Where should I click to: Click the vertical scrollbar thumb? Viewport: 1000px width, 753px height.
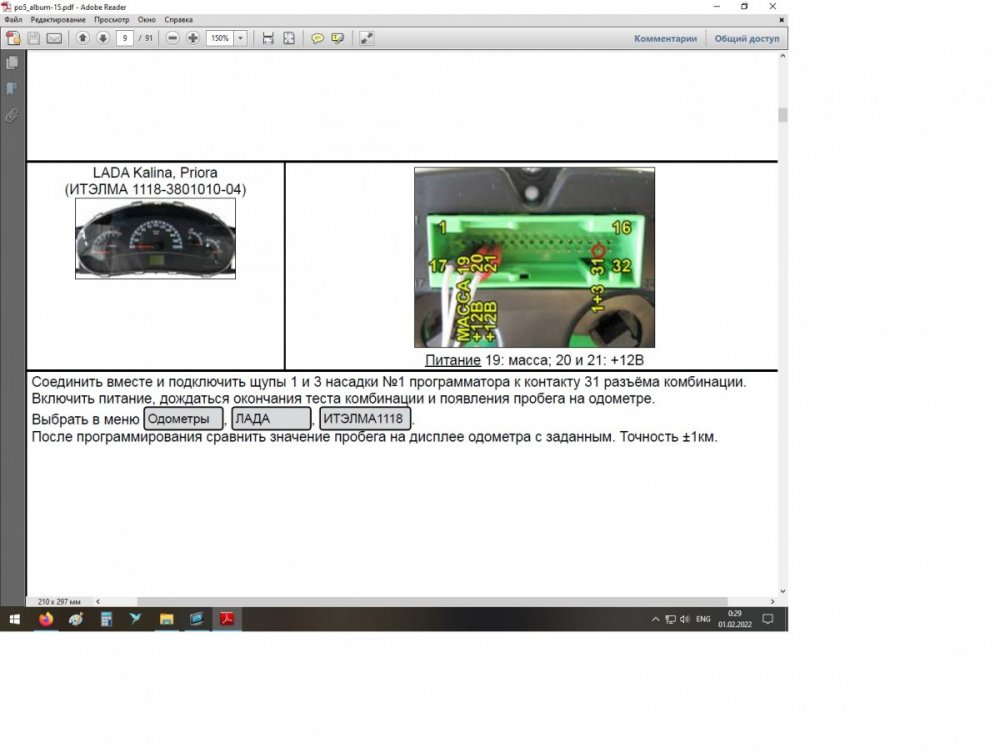(783, 115)
